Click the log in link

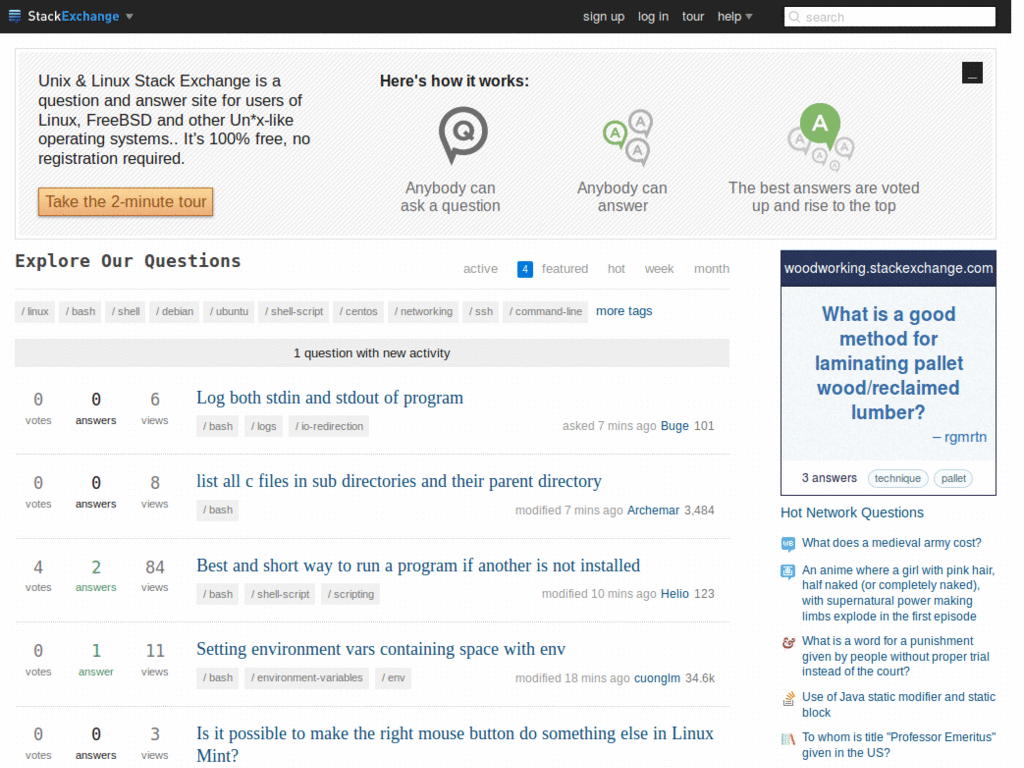coord(653,16)
